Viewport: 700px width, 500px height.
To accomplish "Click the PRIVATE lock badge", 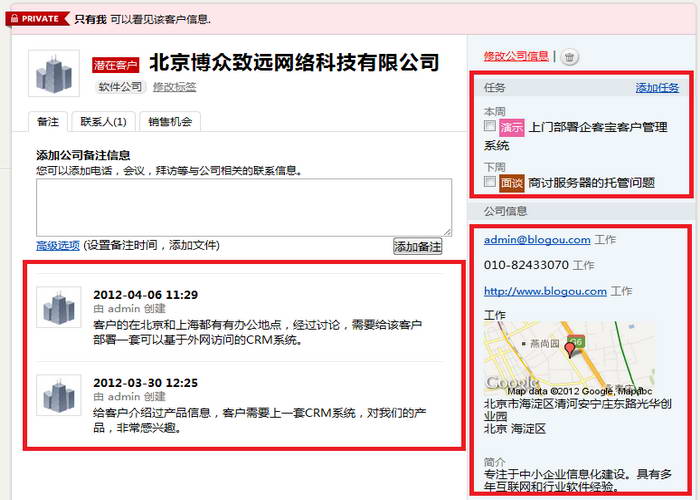I will click(38, 19).
